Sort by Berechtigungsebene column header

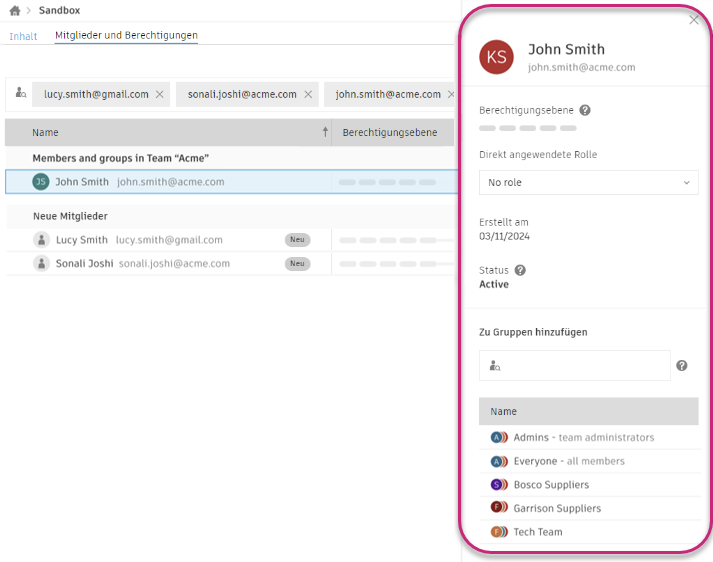[390, 133]
